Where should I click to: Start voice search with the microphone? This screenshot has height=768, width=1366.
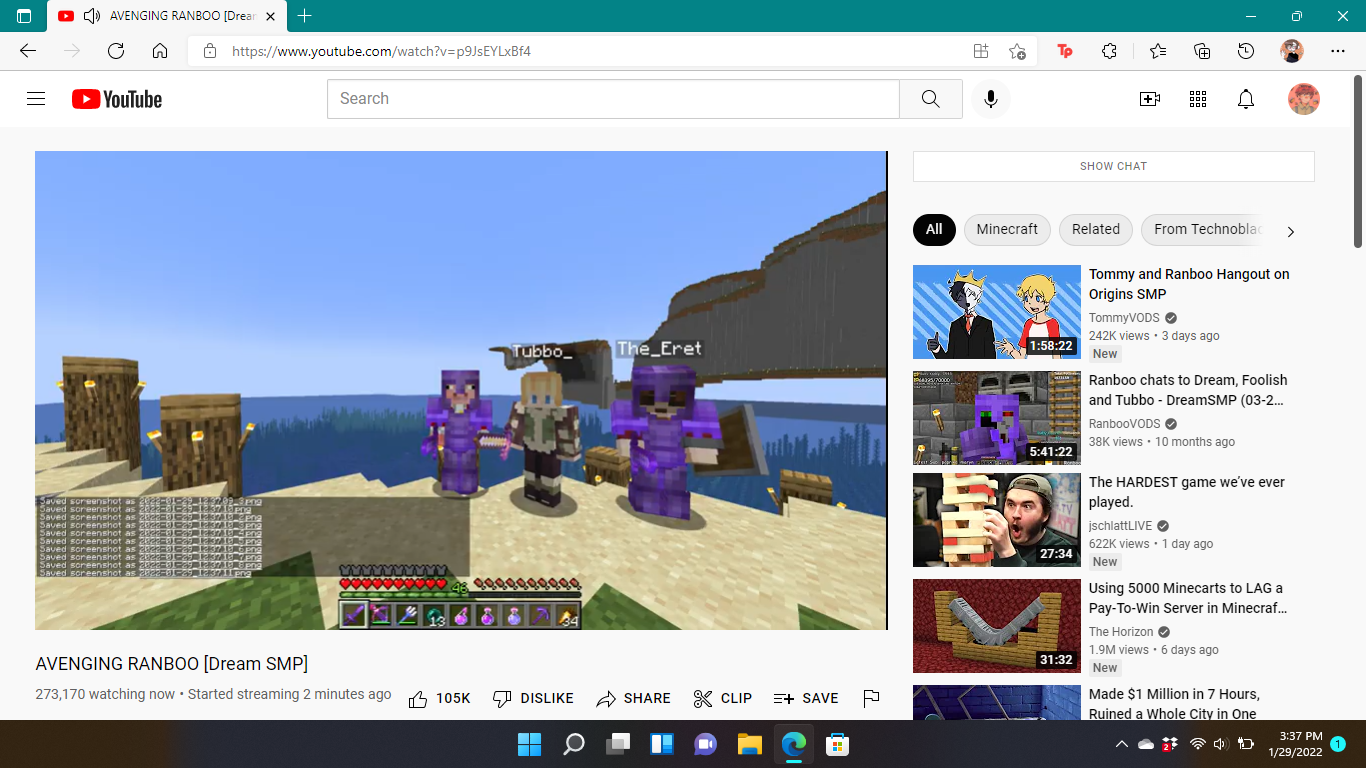991,99
